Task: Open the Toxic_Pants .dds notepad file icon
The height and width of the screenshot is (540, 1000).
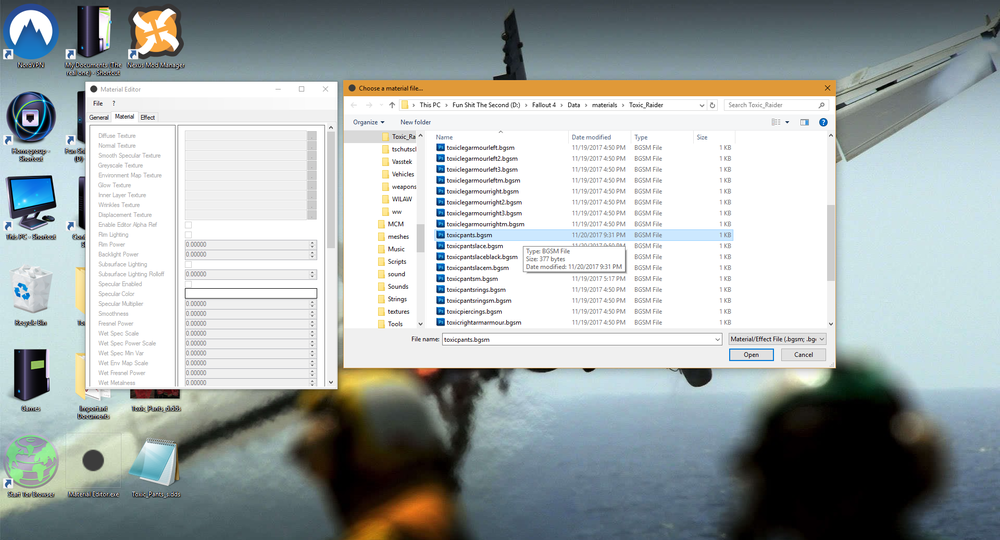Action: (x=156, y=465)
